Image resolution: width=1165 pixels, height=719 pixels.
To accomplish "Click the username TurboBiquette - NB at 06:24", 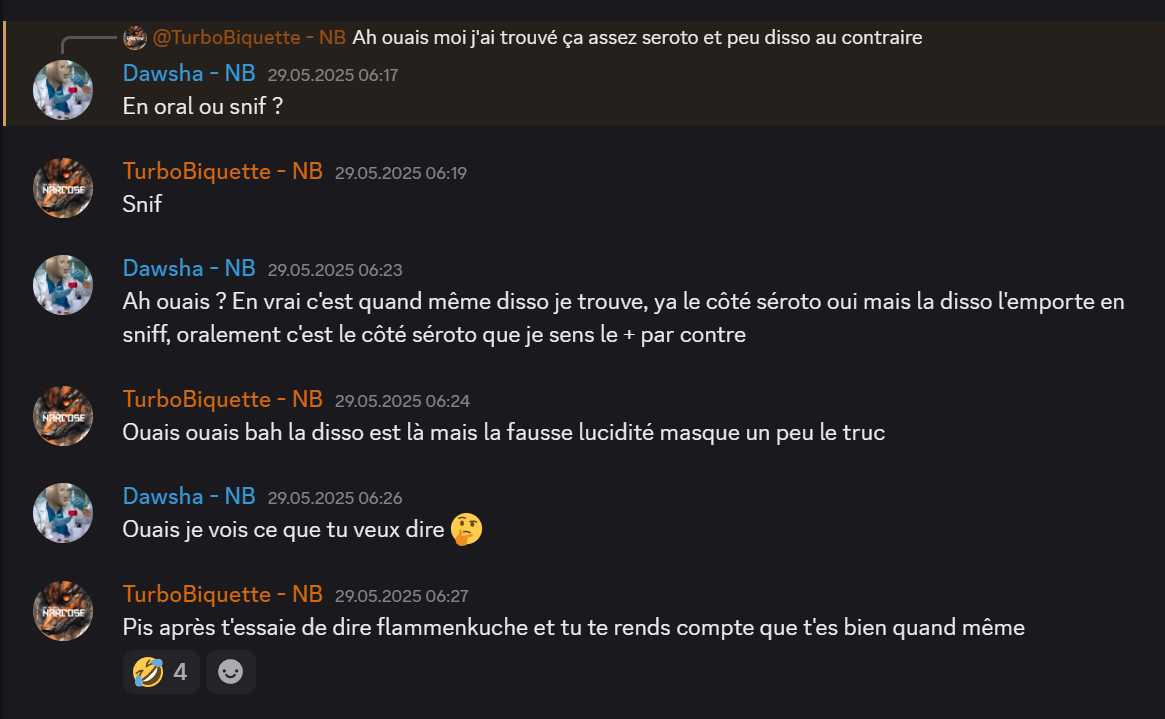I will (x=222, y=400).
